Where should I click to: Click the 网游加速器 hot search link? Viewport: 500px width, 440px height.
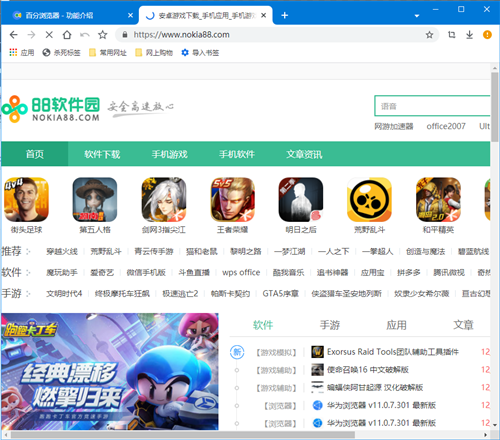point(394,126)
